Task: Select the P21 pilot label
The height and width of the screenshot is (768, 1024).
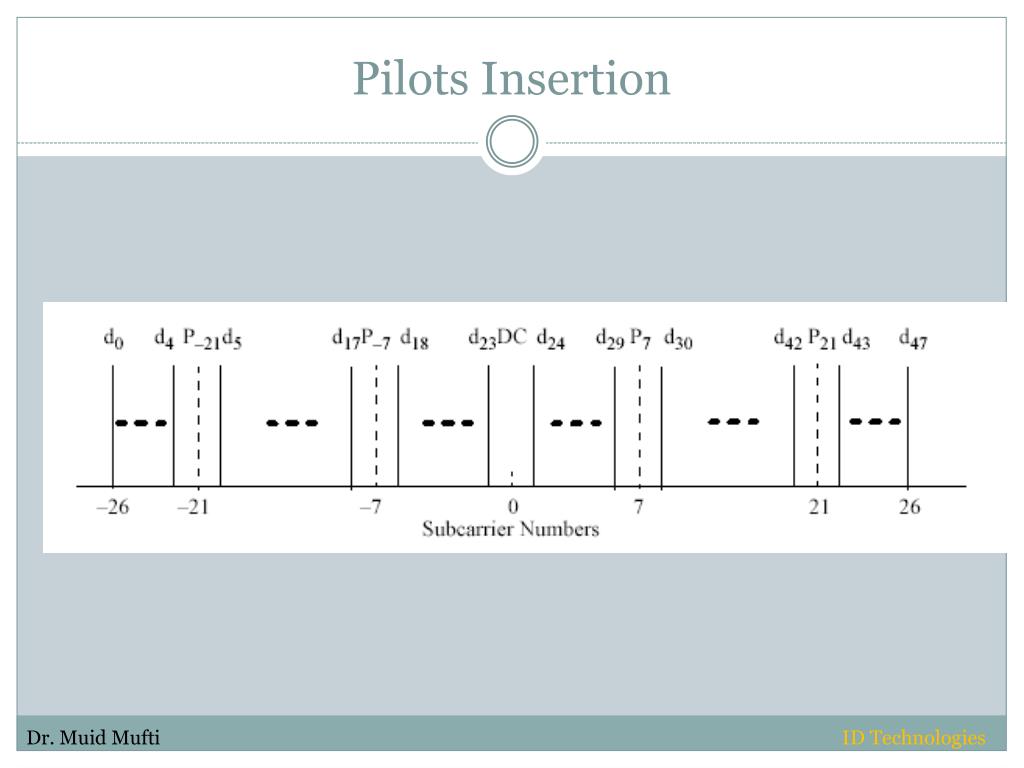Action: click(822, 338)
